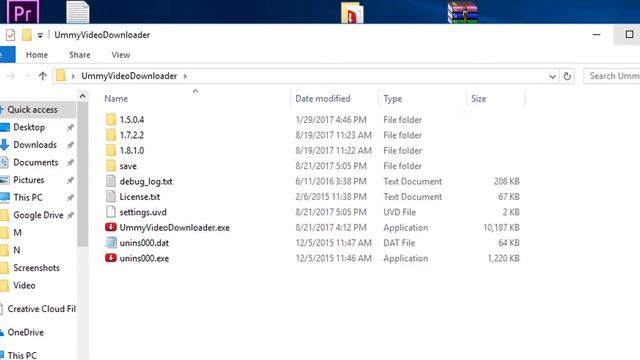This screenshot has width=640, height=360.
Task: Select Quick access in navigation pane
Action: click(32, 110)
